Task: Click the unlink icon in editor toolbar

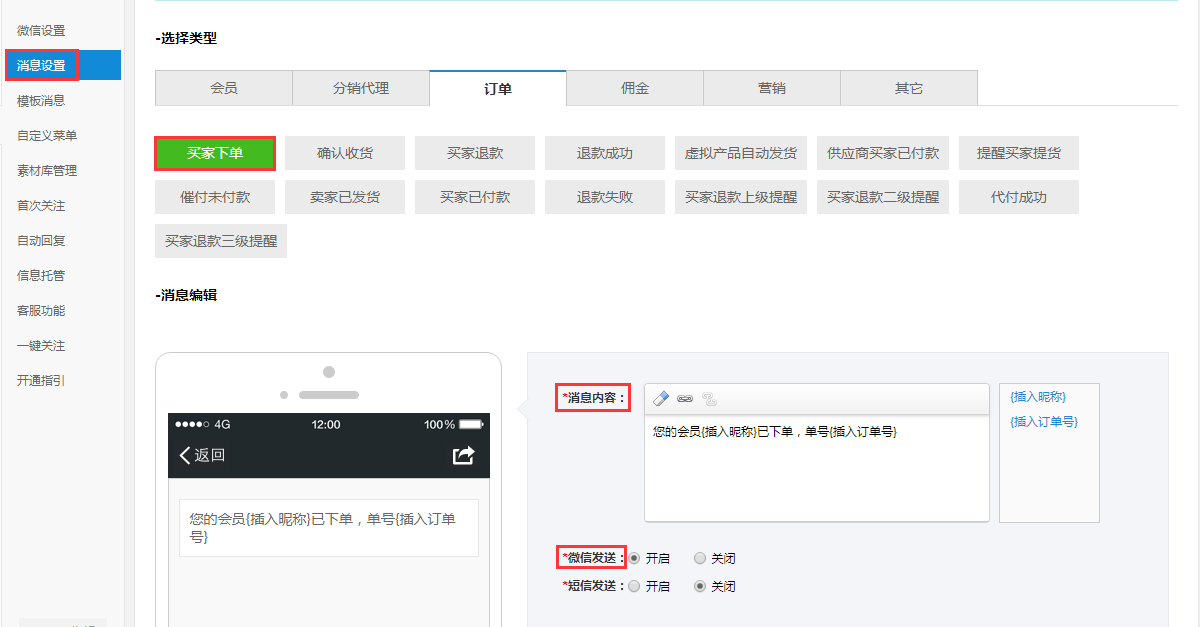Action: coord(710,398)
